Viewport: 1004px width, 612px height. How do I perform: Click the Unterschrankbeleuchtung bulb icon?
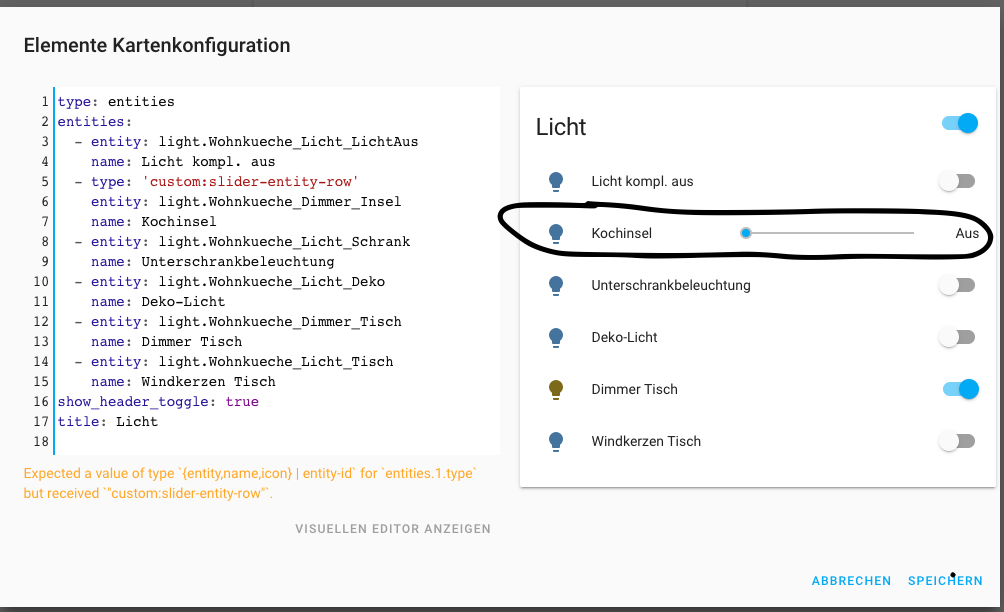coord(557,285)
